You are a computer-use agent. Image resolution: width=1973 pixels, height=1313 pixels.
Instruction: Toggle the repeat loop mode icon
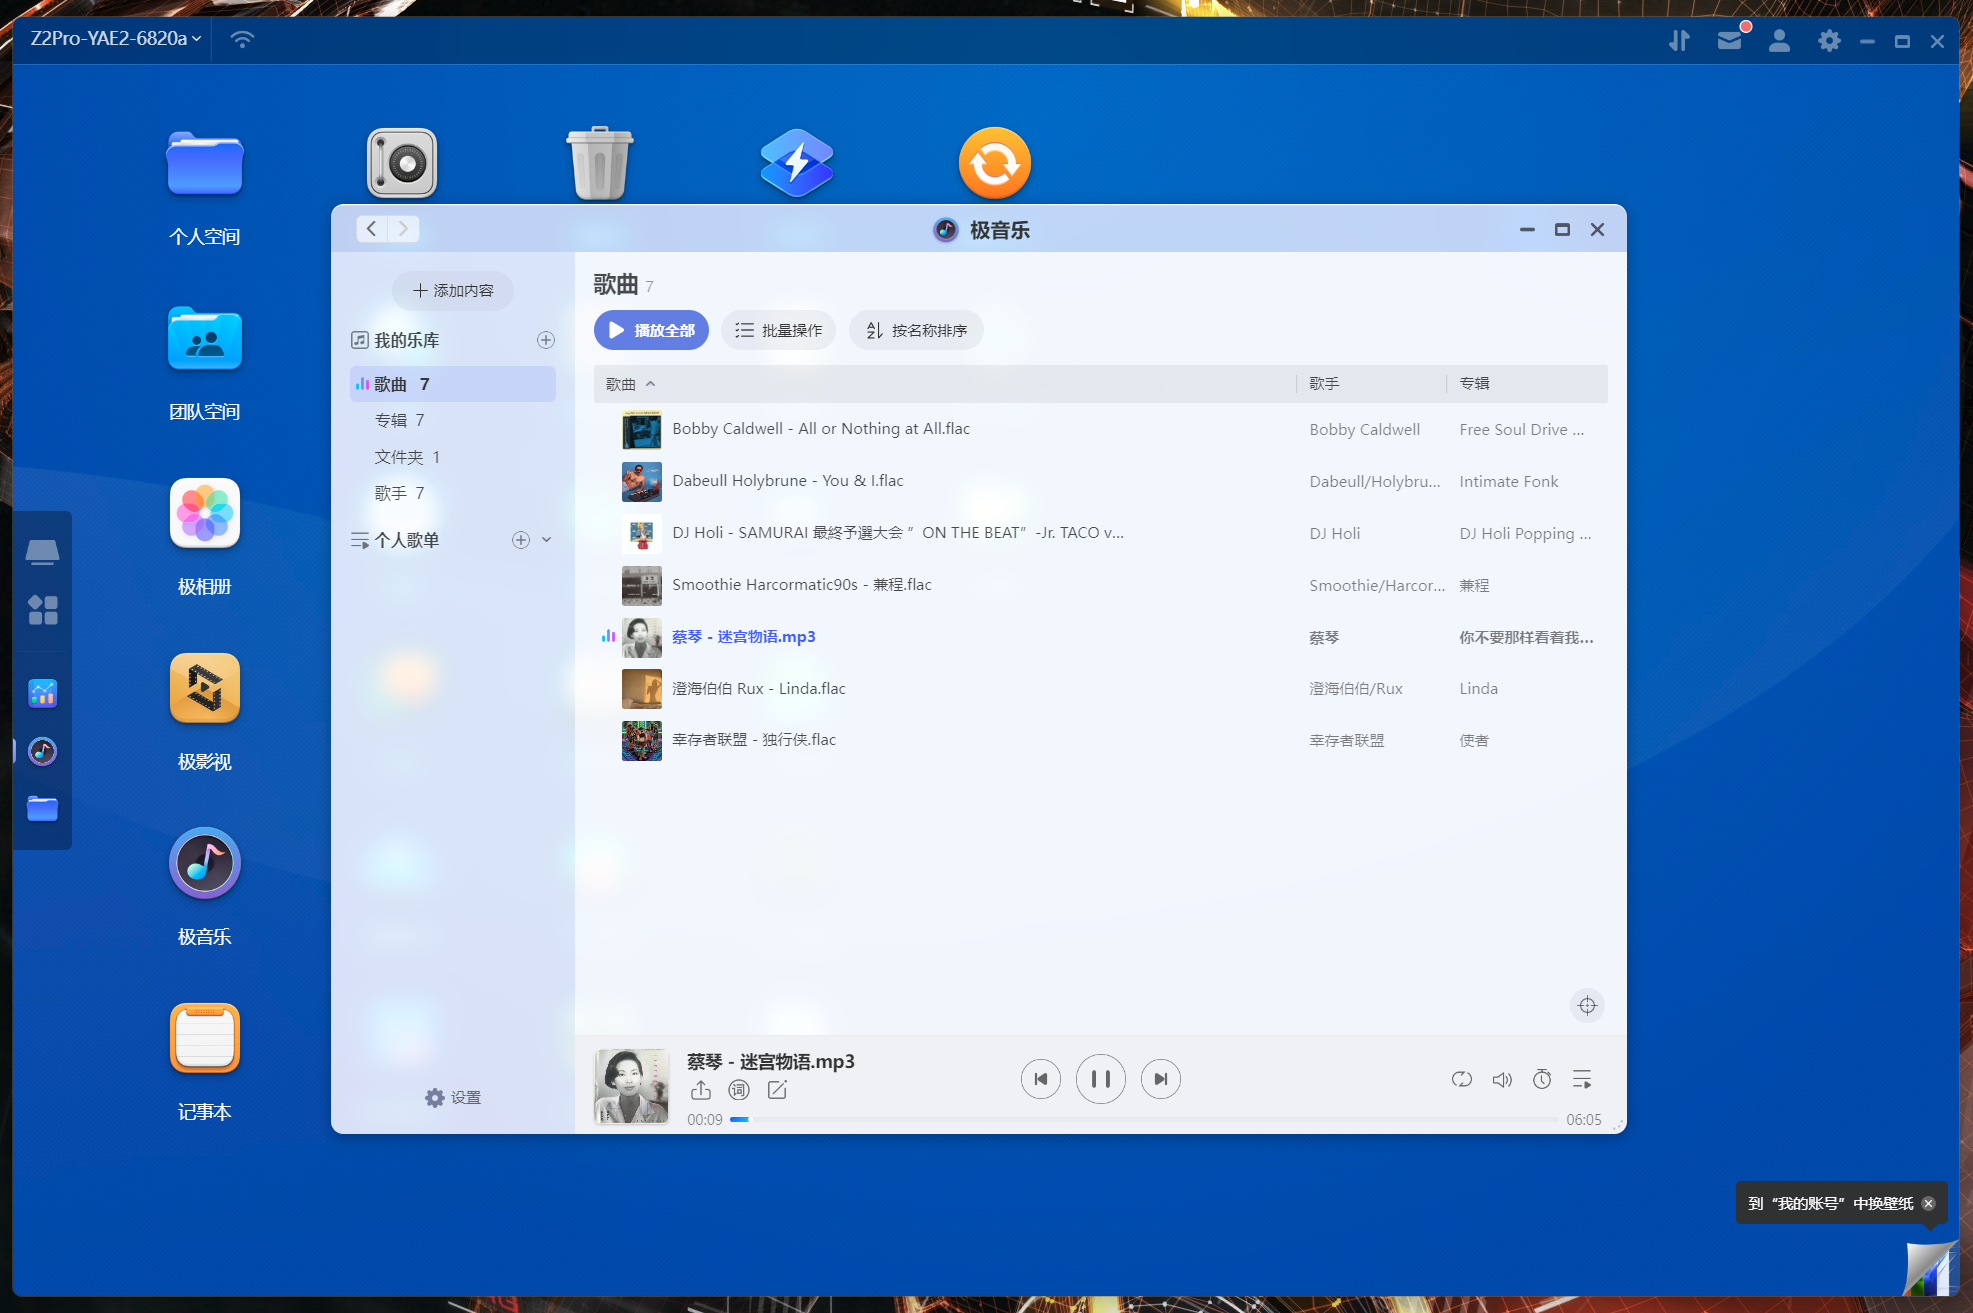1461,1079
